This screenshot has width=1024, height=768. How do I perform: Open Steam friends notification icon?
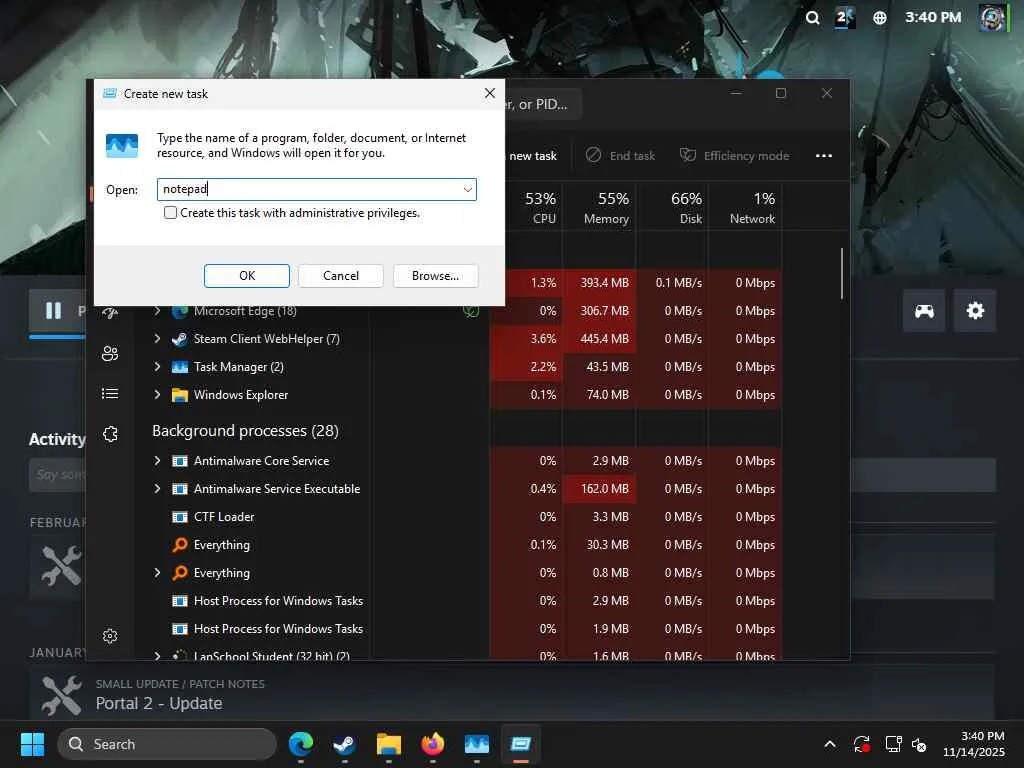tap(844, 18)
